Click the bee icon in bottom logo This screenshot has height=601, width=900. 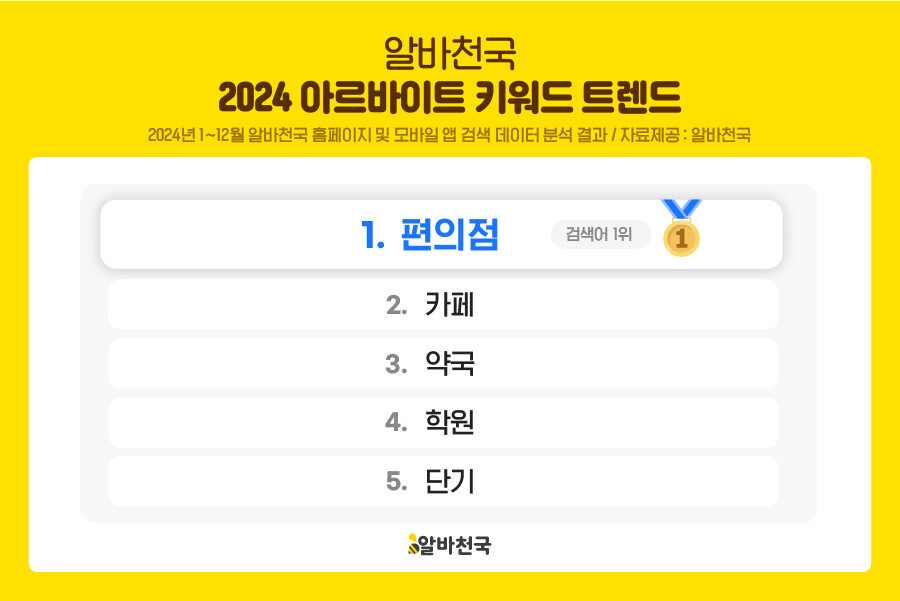(x=412, y=545)
